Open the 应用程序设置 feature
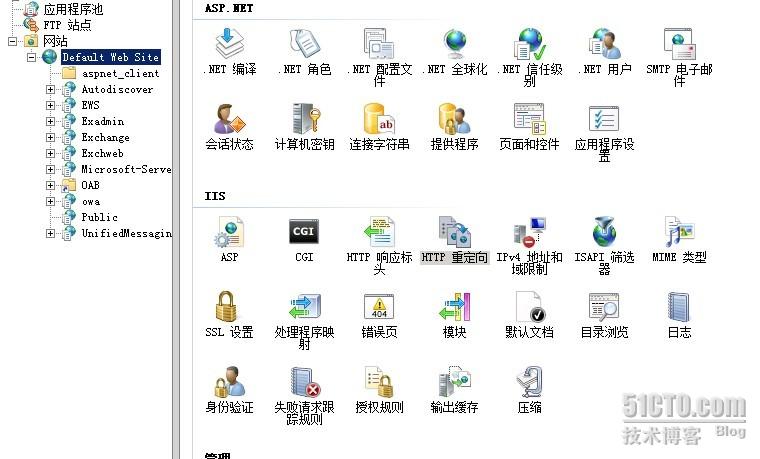This screenshot has width=760, height=459. 604,132
